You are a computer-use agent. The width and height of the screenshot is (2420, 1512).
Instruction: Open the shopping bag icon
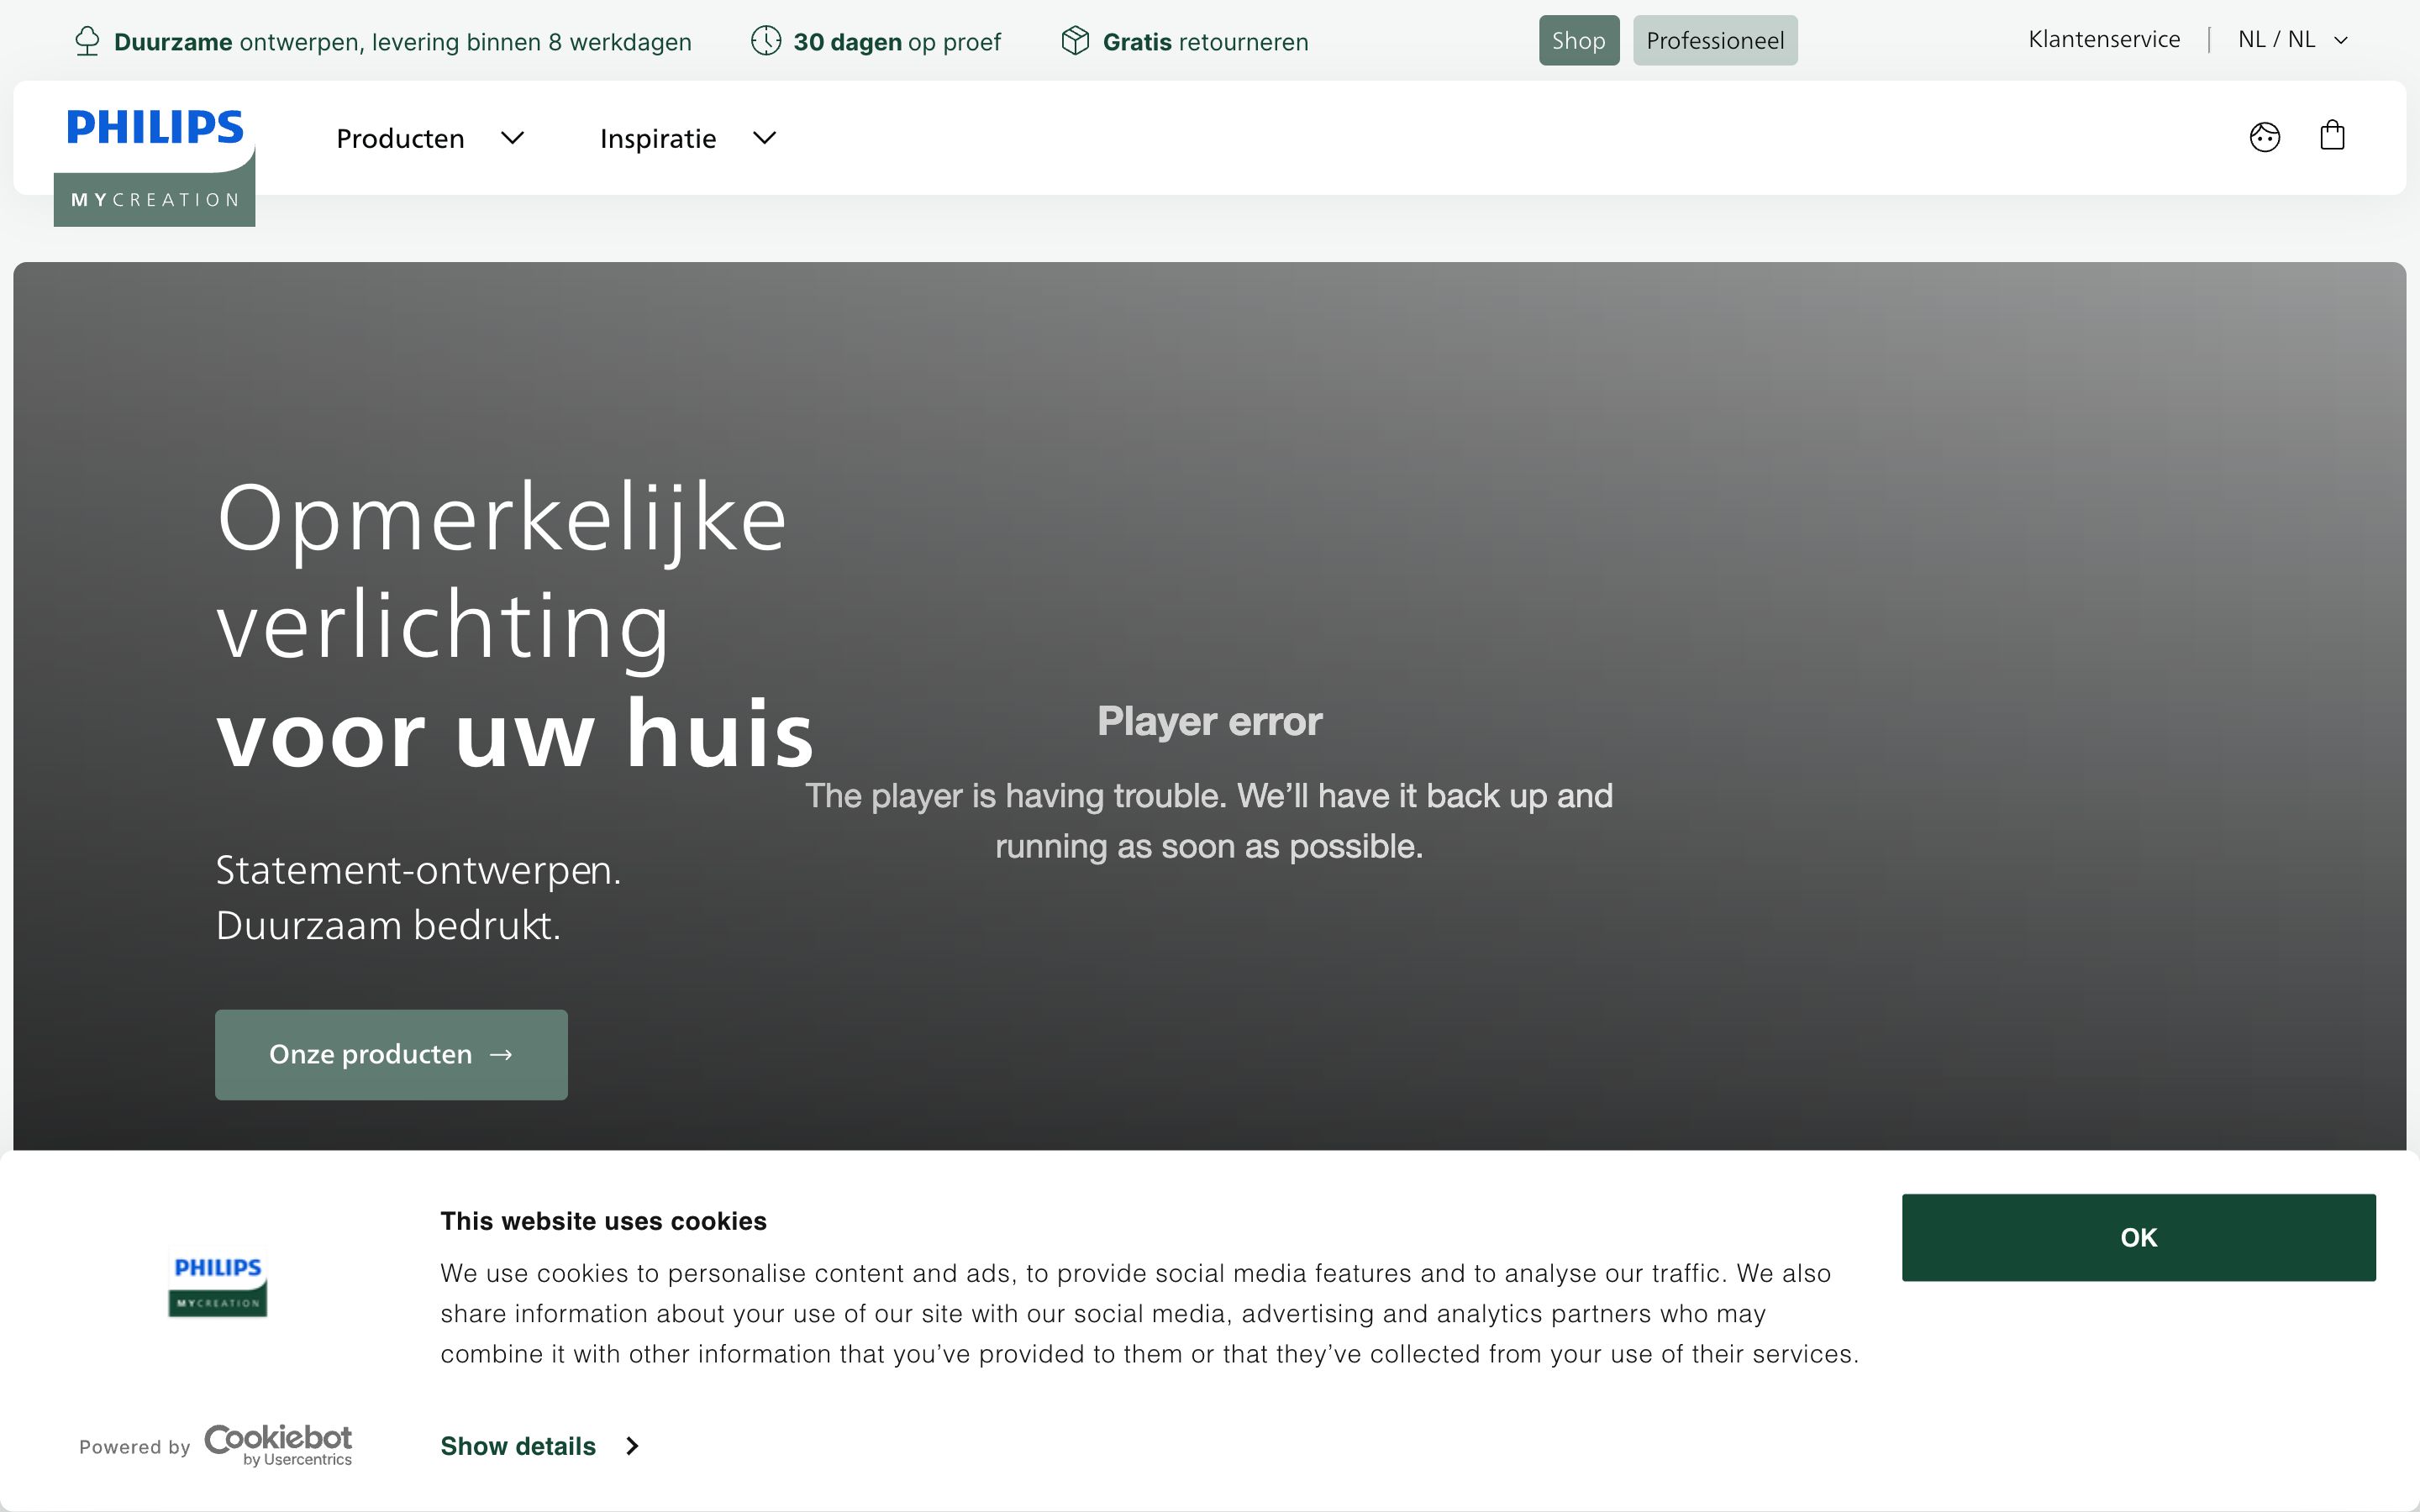pyautogui.click(x=2333, y=135)
